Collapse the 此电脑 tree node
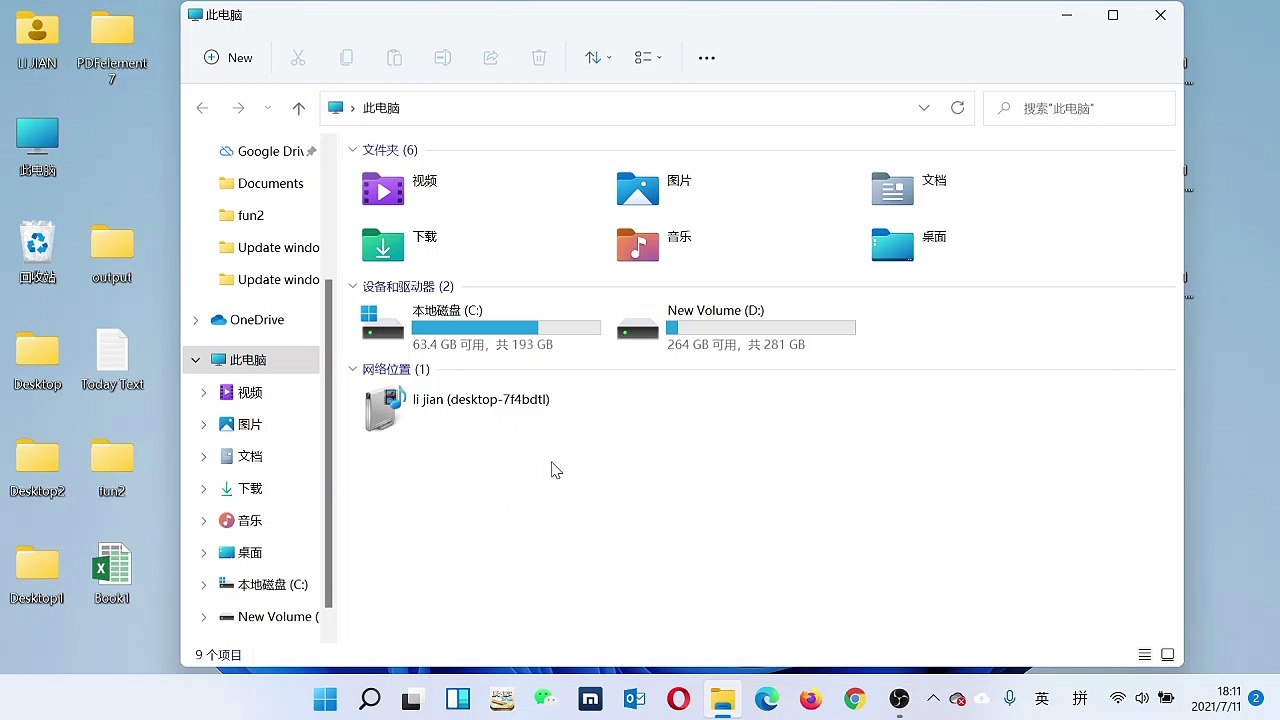Image resolution: width=1280 pixels, height=720 pixels. pyautogui.click(x=195, y=360)
